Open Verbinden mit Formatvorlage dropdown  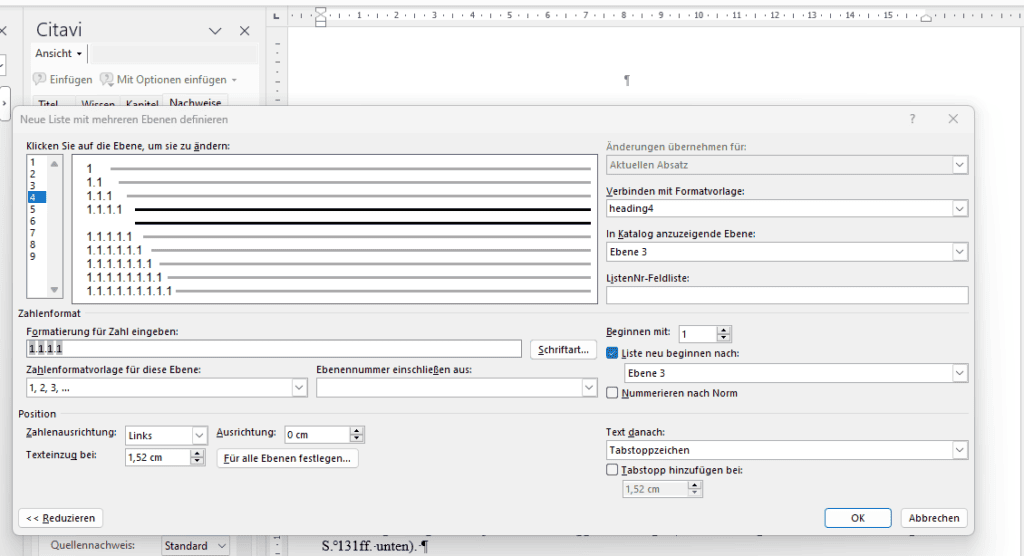pyautogui.click(x=960, y=208)
